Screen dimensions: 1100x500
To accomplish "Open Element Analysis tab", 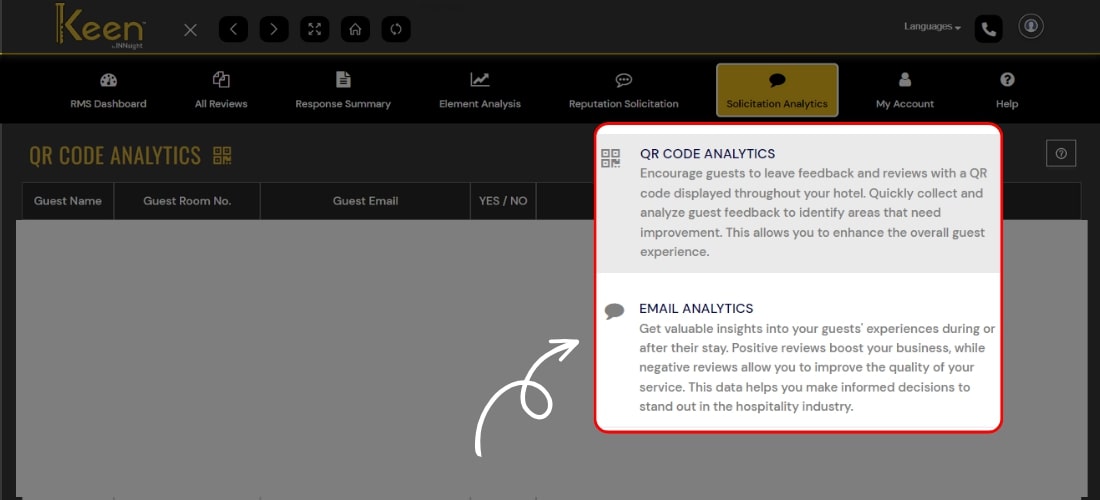I will coord(480,90).
